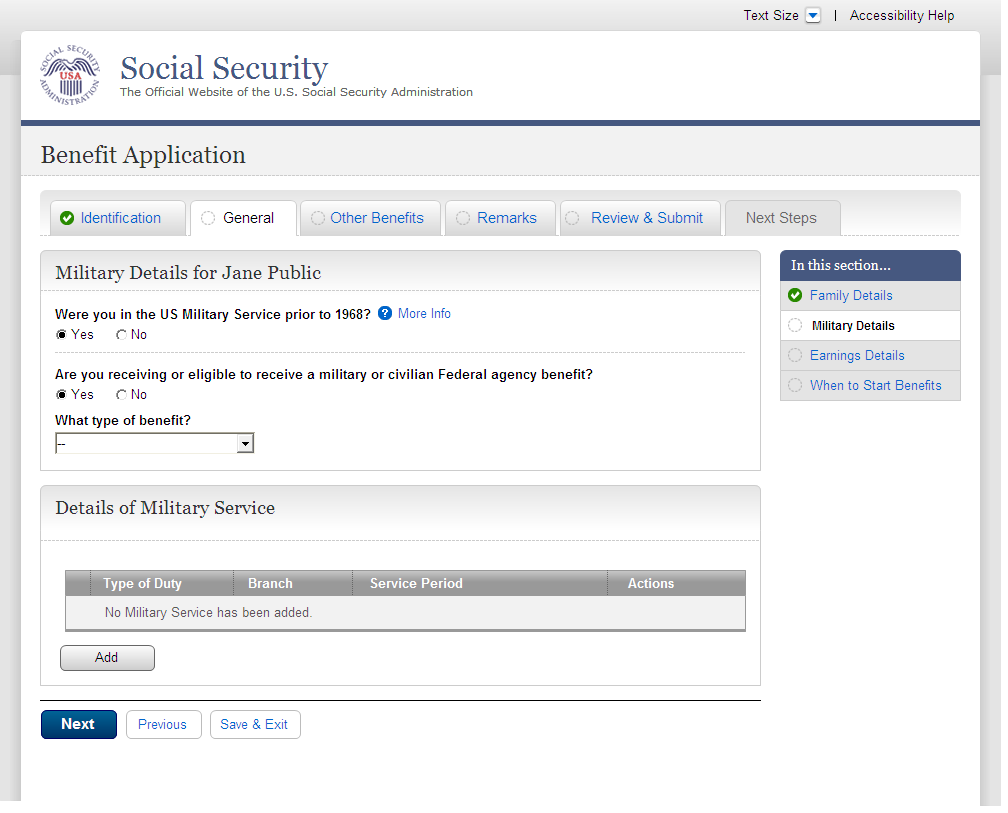Switch to the Review & Submit tab

click(646, 218)
